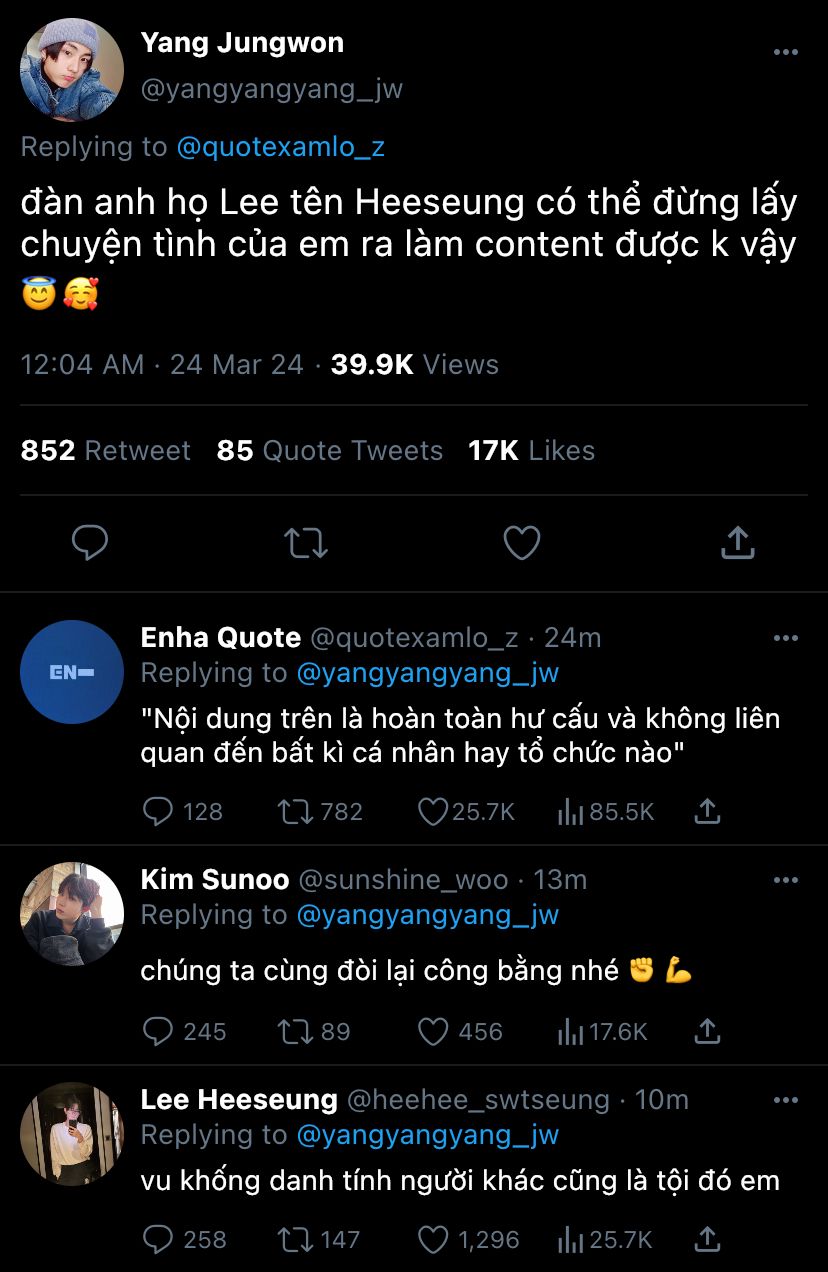The height and width of the screenshot is (1272, 828).
Task: Open more options on Kim Sunoo's reply
Action: click(786, 880)
